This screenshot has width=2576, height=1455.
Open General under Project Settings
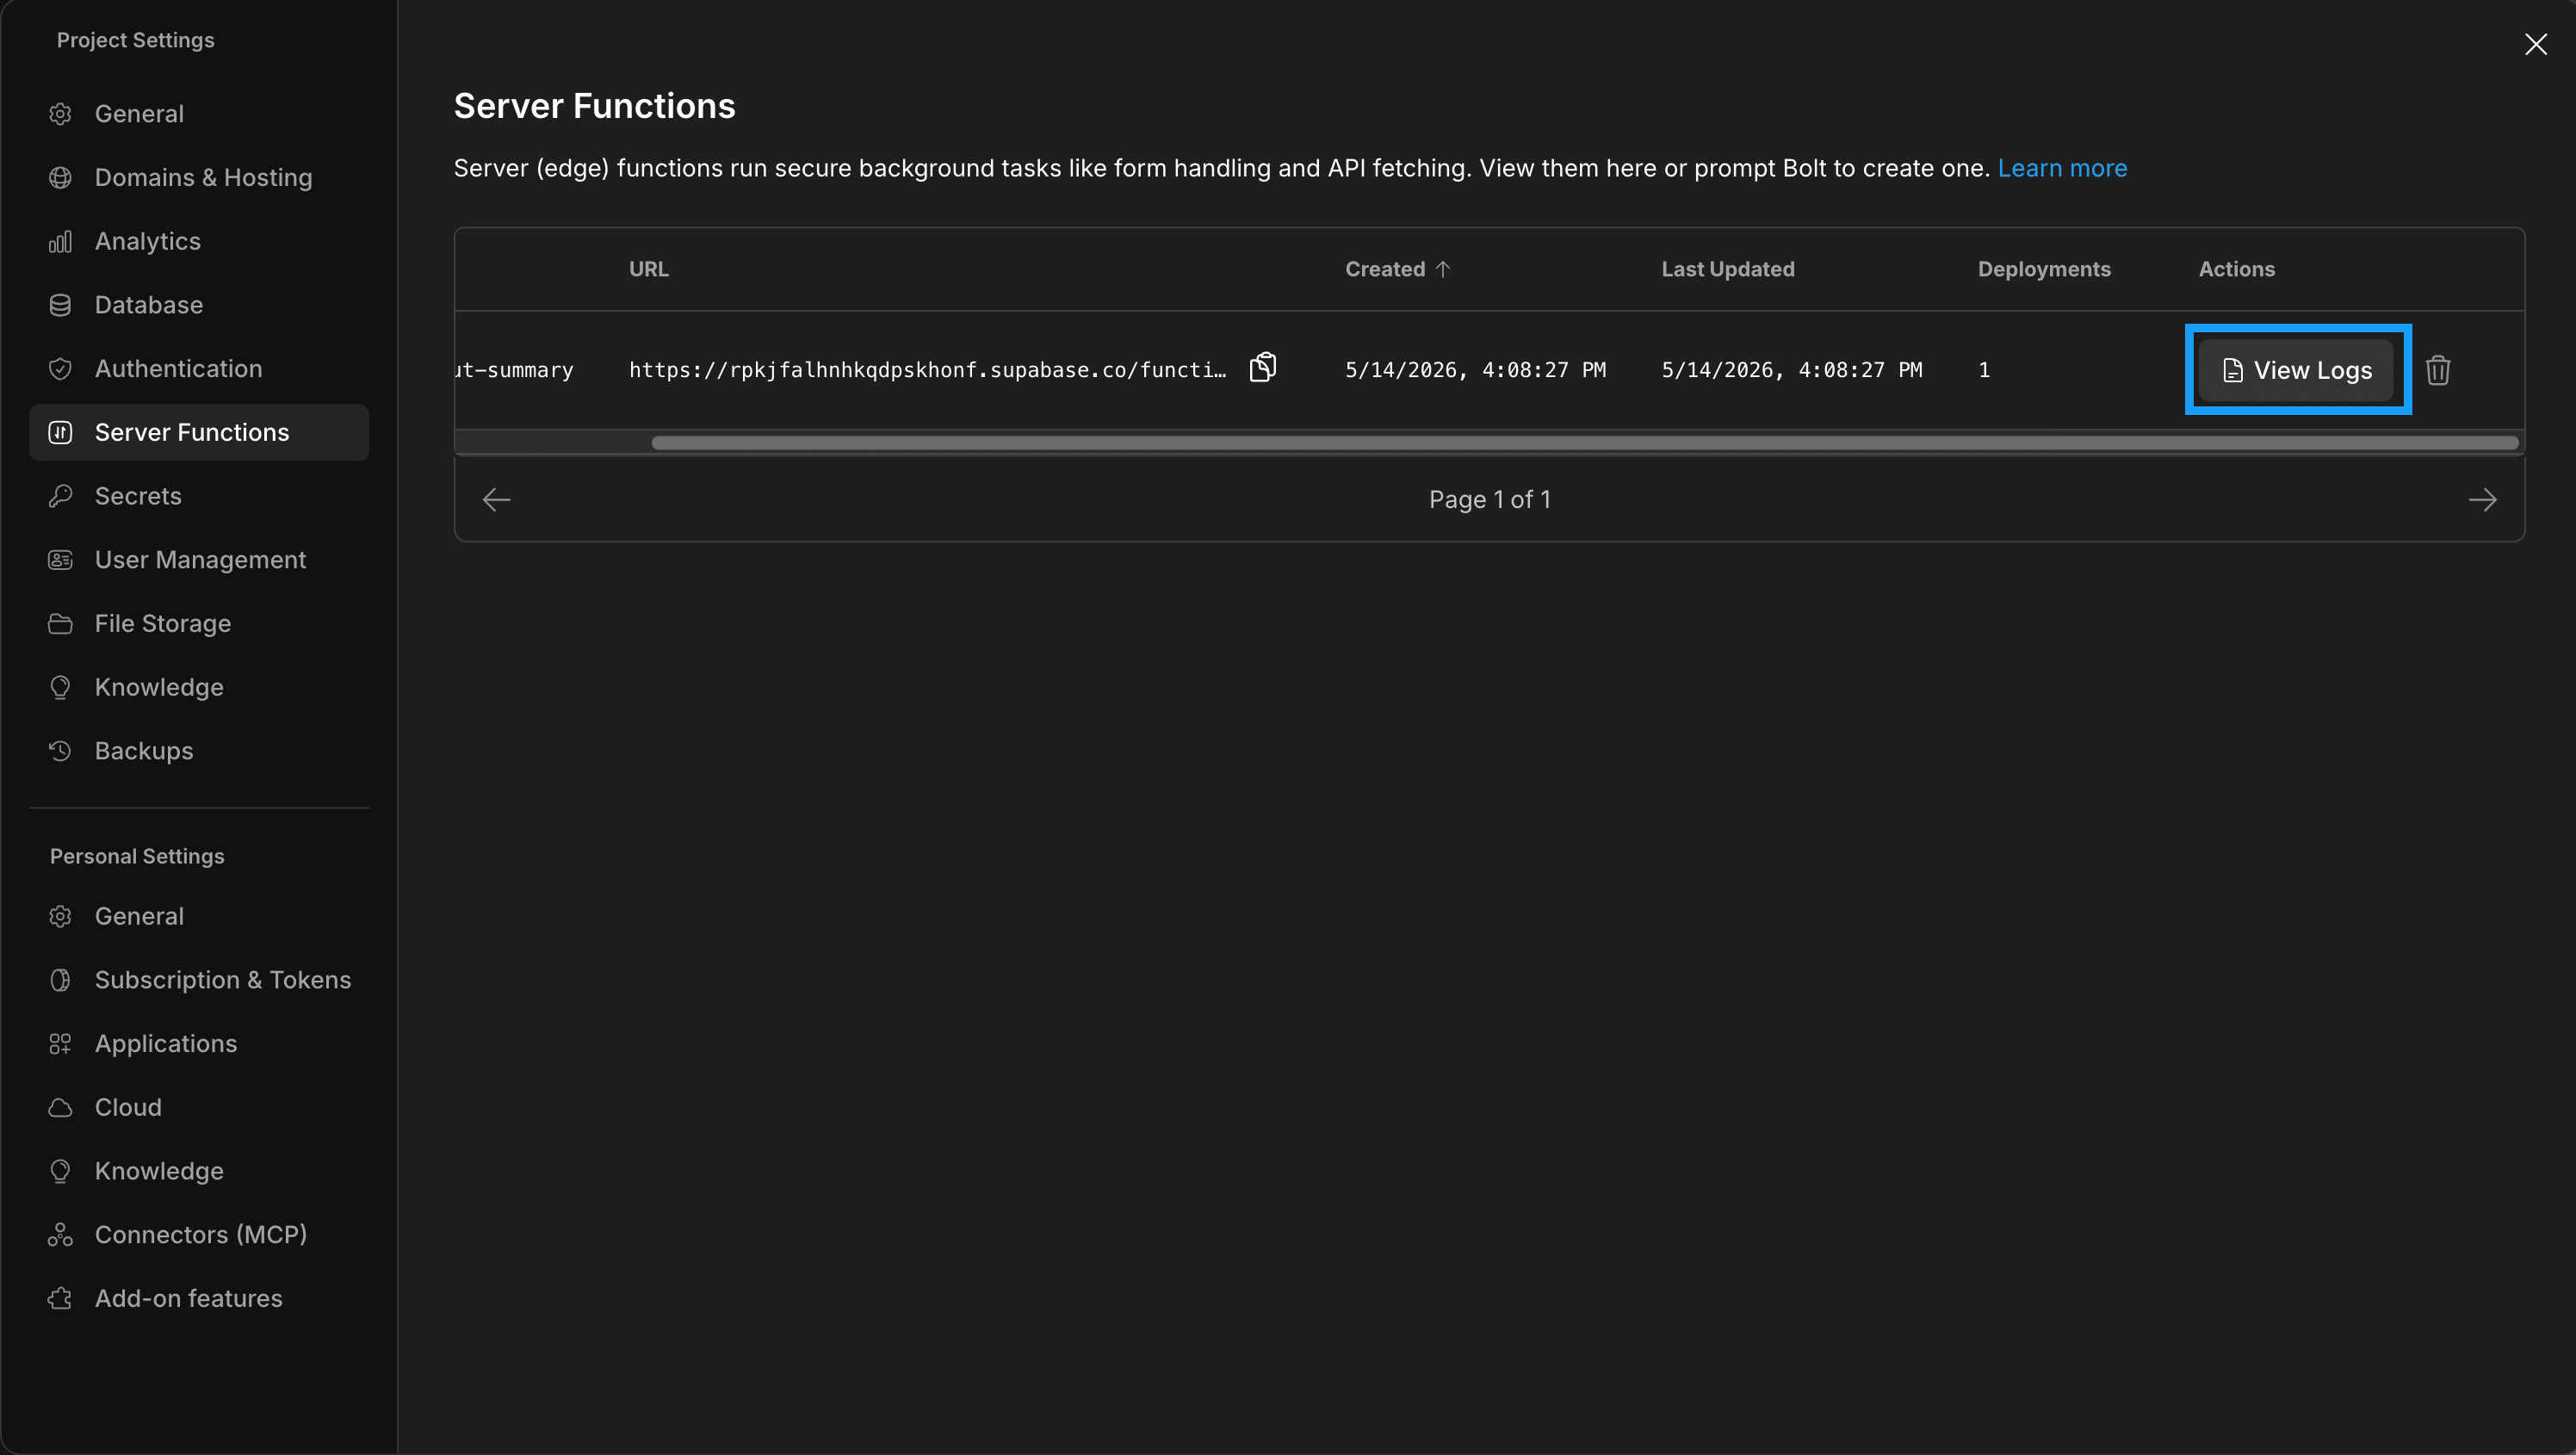click(199, 114)
